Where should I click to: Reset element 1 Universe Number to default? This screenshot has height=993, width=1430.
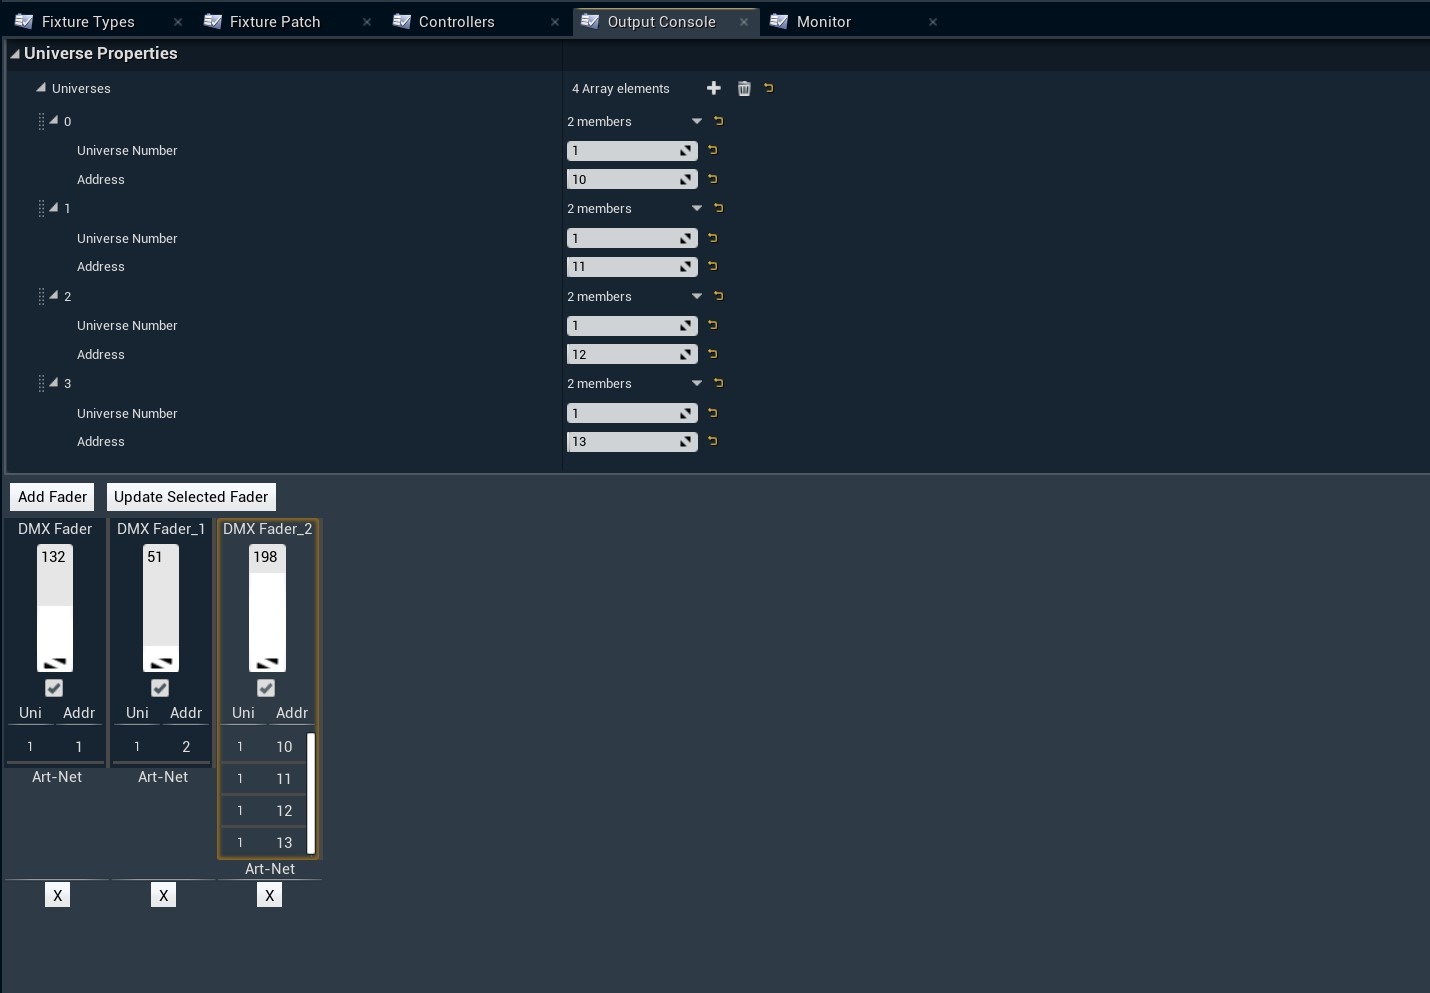pyautogui.click(x=713, y=238)
